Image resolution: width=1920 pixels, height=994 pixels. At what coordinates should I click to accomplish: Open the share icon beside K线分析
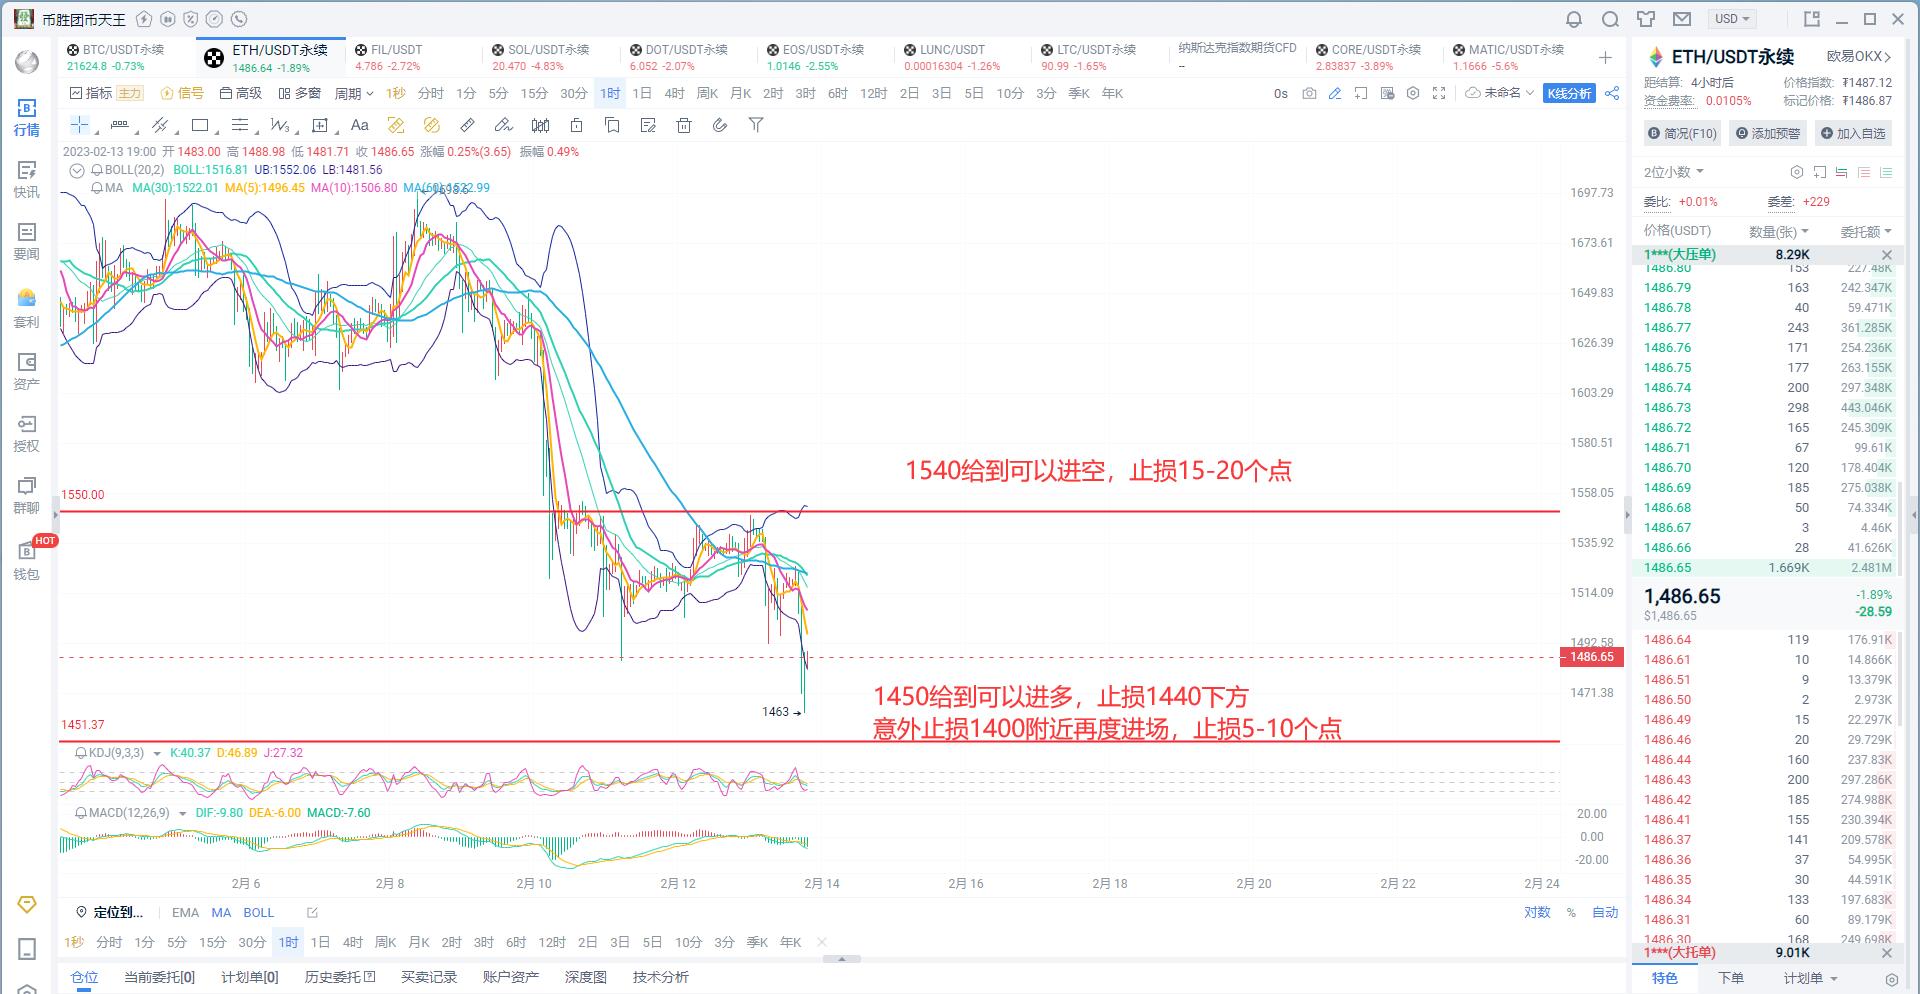[x=1612, y=93]
